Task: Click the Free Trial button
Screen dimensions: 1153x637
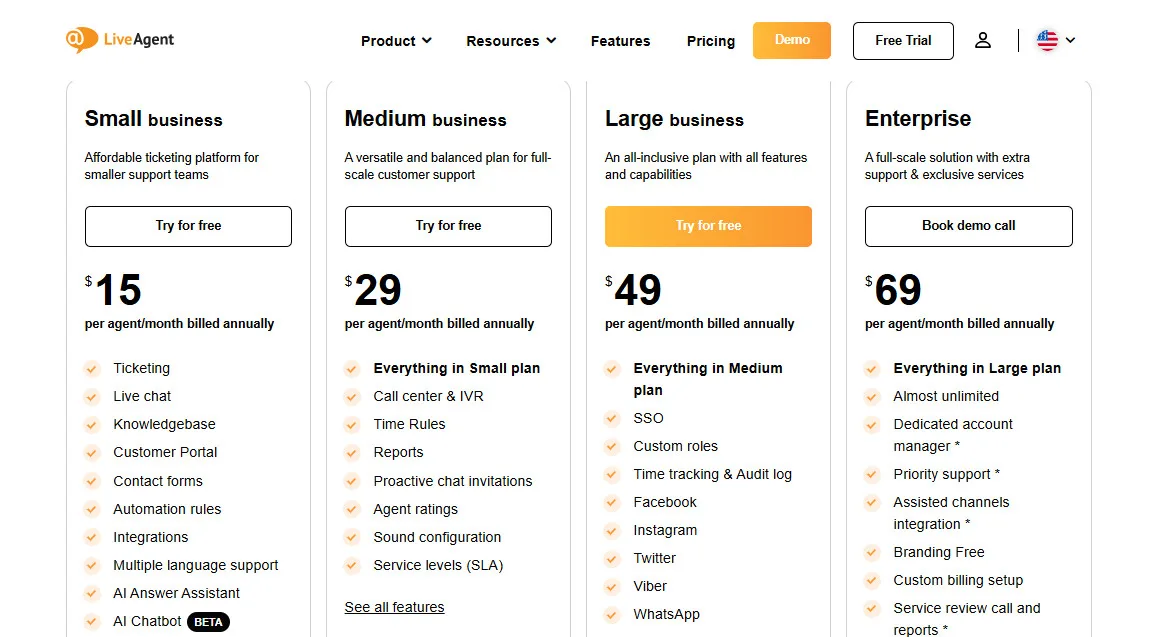Action: [x=902, y=40]
